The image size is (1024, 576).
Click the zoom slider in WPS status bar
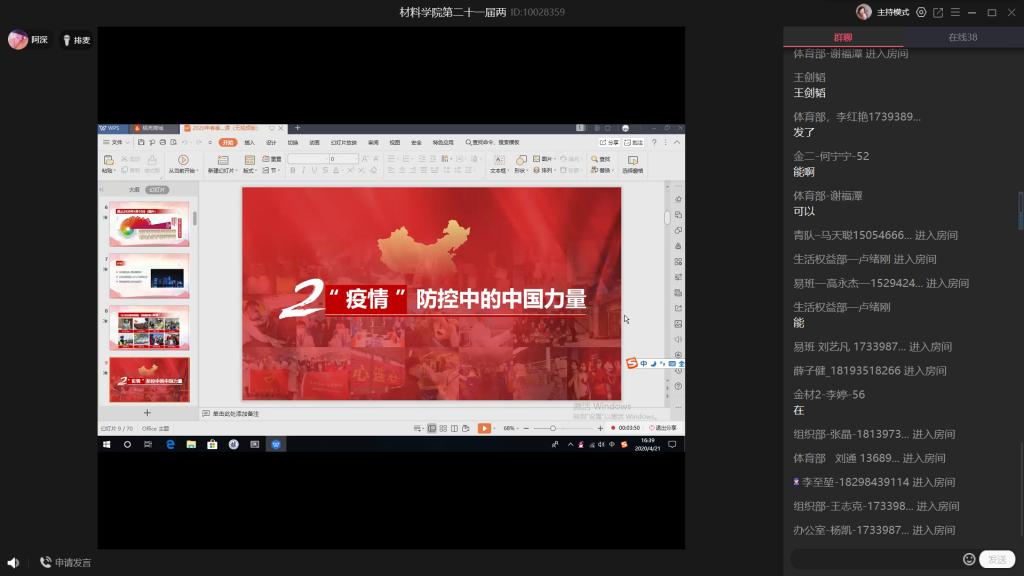tap(553, 428)
